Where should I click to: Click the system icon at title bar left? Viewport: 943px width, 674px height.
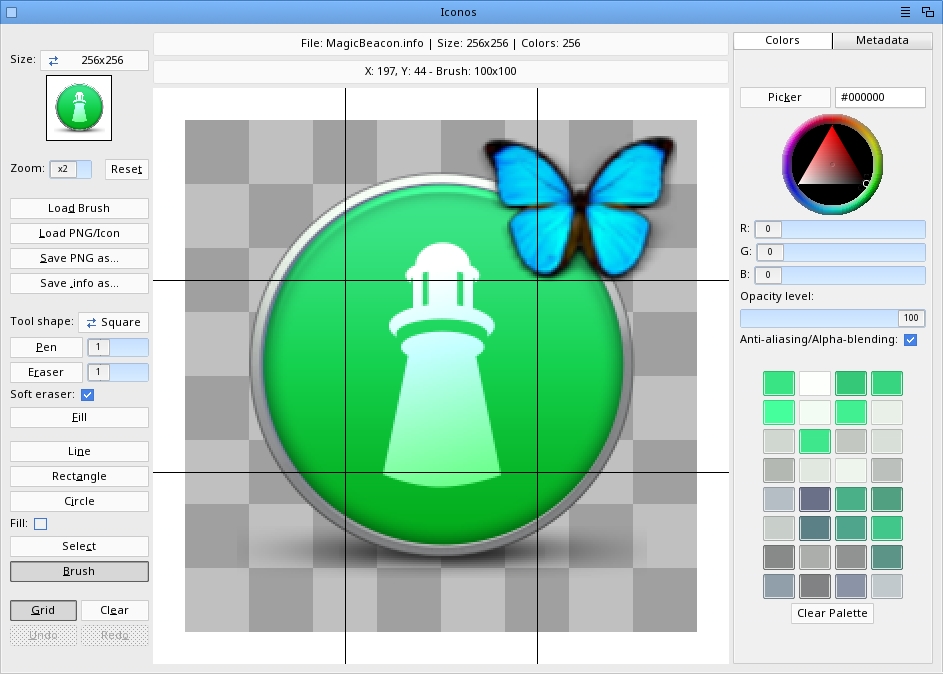12,12
